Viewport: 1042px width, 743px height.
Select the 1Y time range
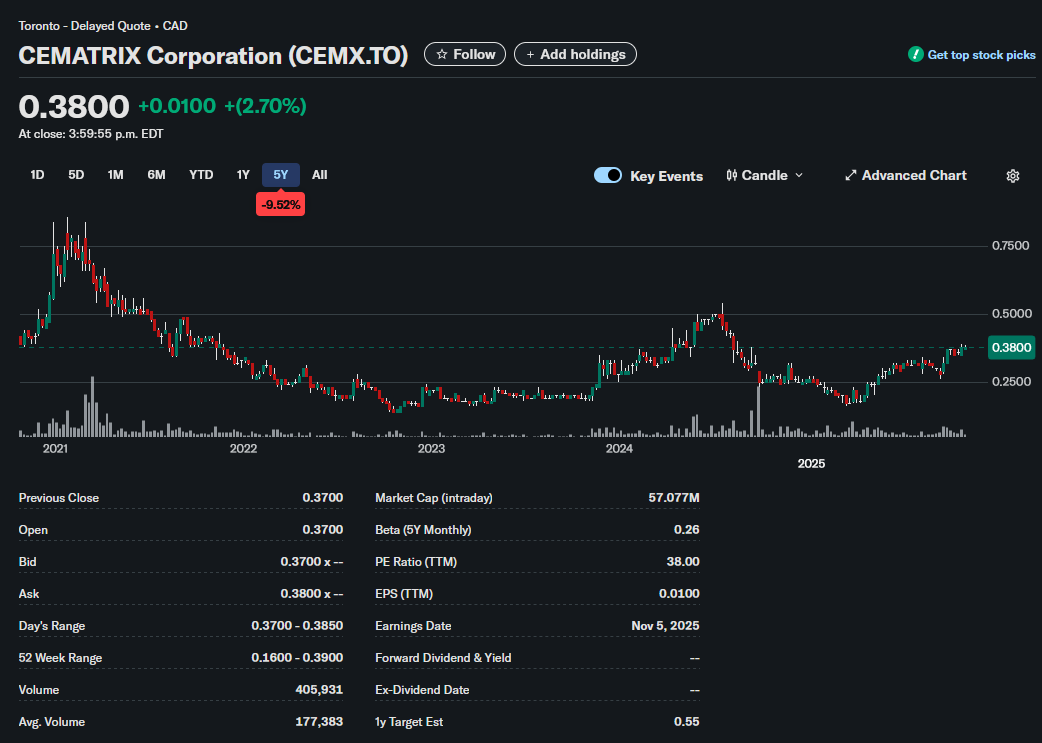coord(243,175)
